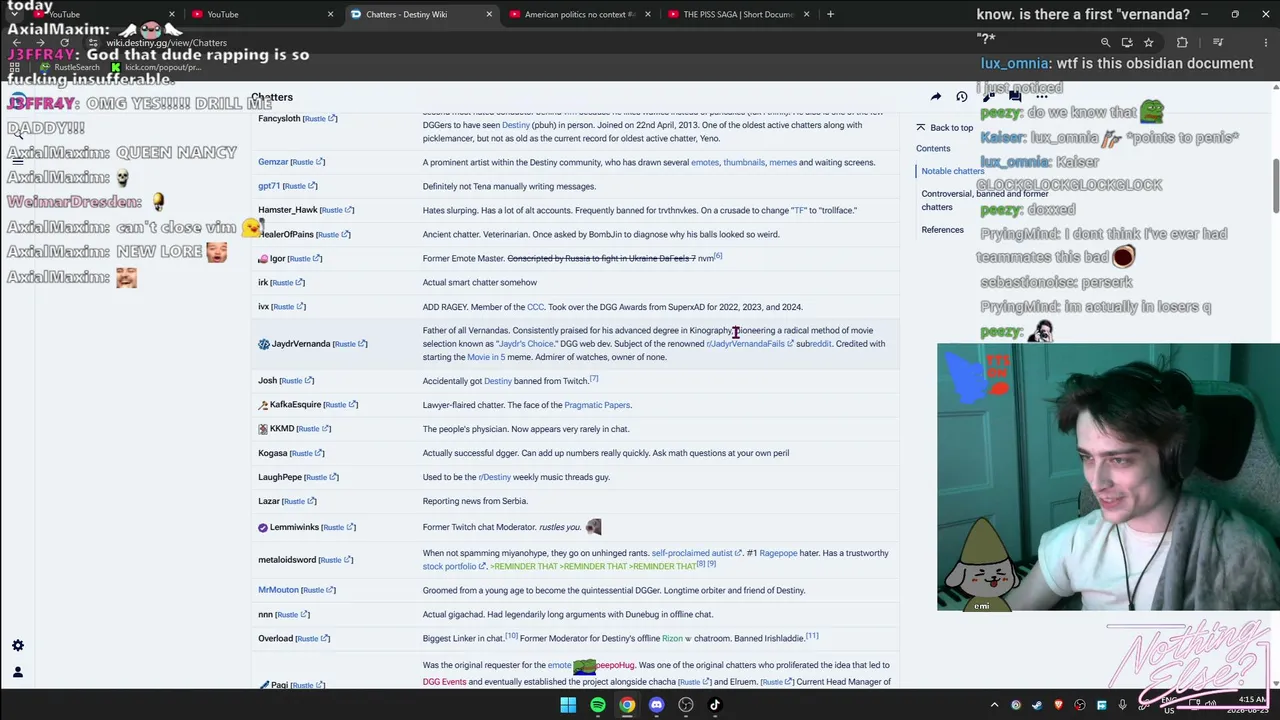Image resolution: width=1280 pixels, height=720 pixels.
Task: Open Rustle link next to MrMouton
Action: pyautogui.click(x=319, y=590)
